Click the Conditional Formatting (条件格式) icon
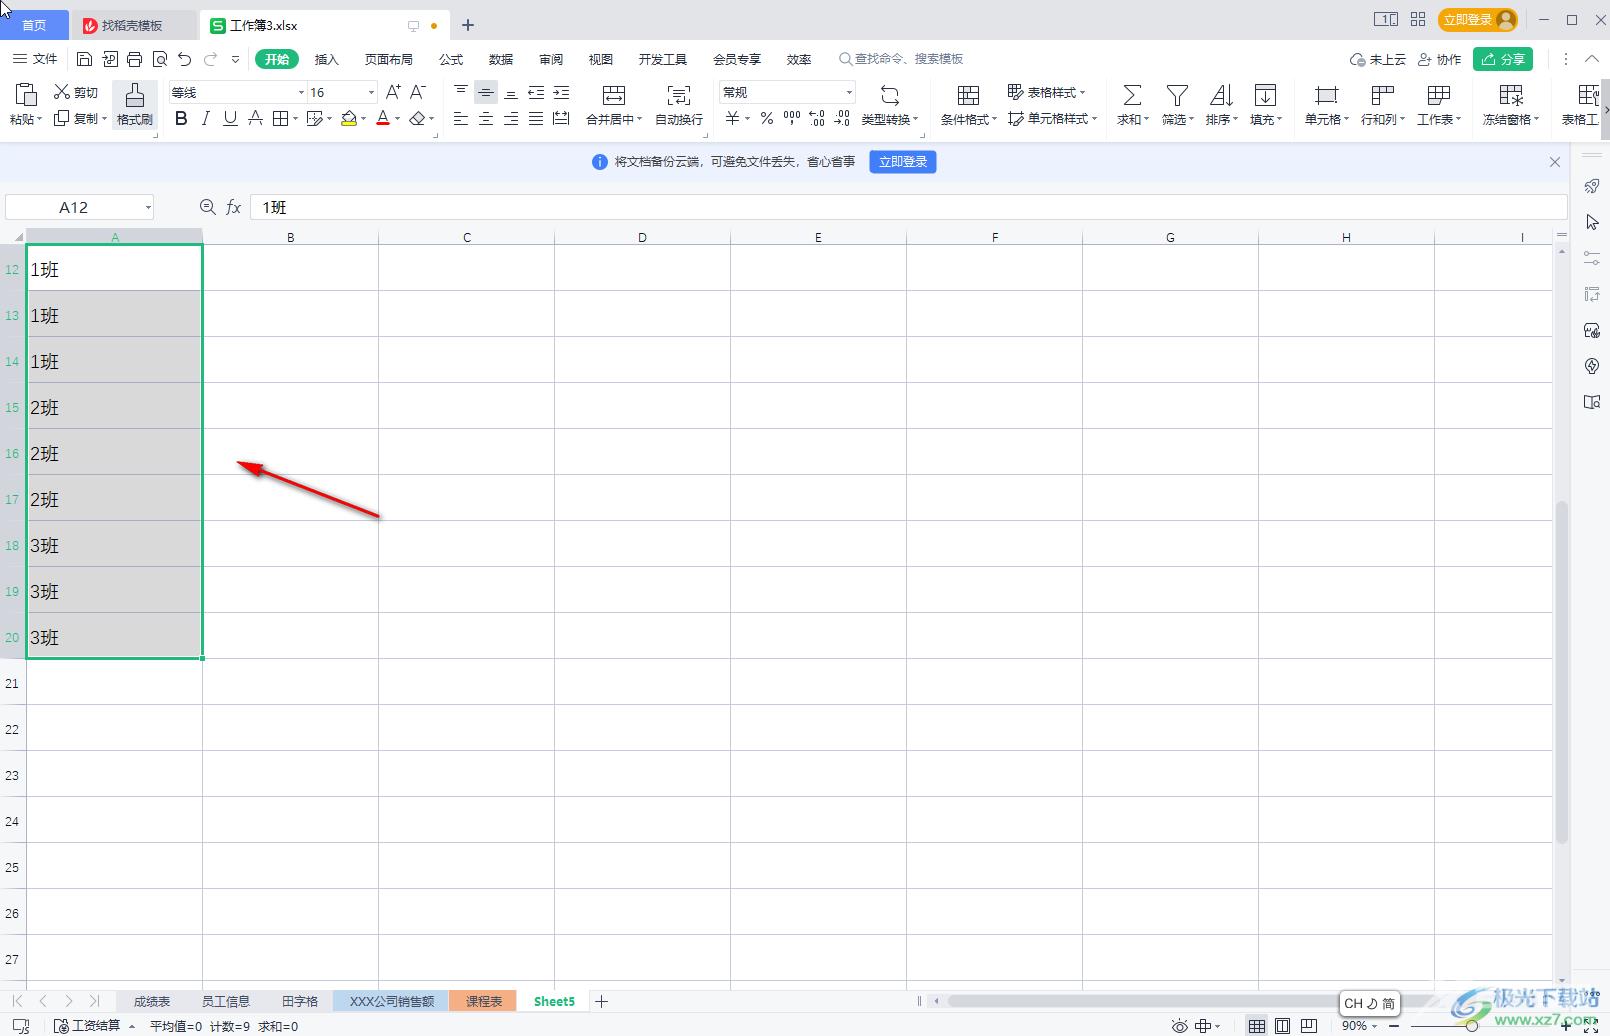This screenshot has height=1036, width=1610. point(968,96)
